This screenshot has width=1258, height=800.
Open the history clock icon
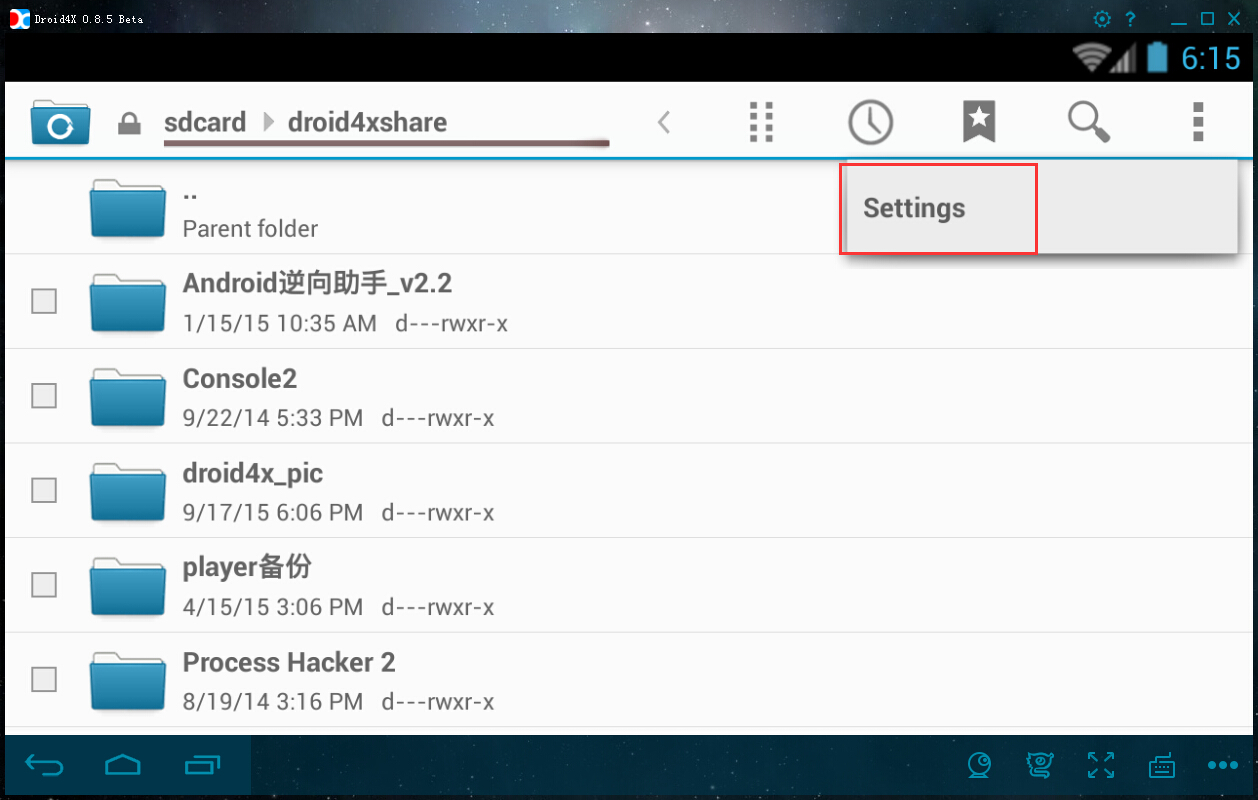(x=870, y=122)
